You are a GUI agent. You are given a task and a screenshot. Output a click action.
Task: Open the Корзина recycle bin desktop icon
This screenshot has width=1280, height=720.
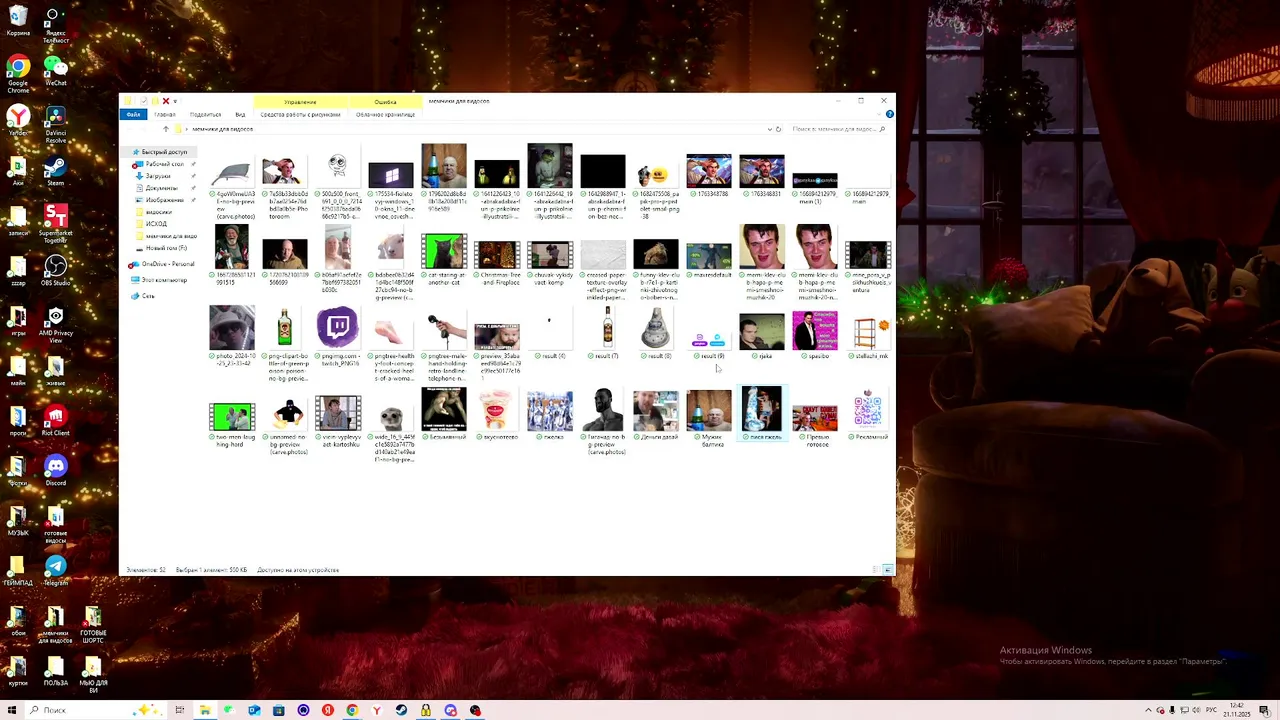coord(17,22)
